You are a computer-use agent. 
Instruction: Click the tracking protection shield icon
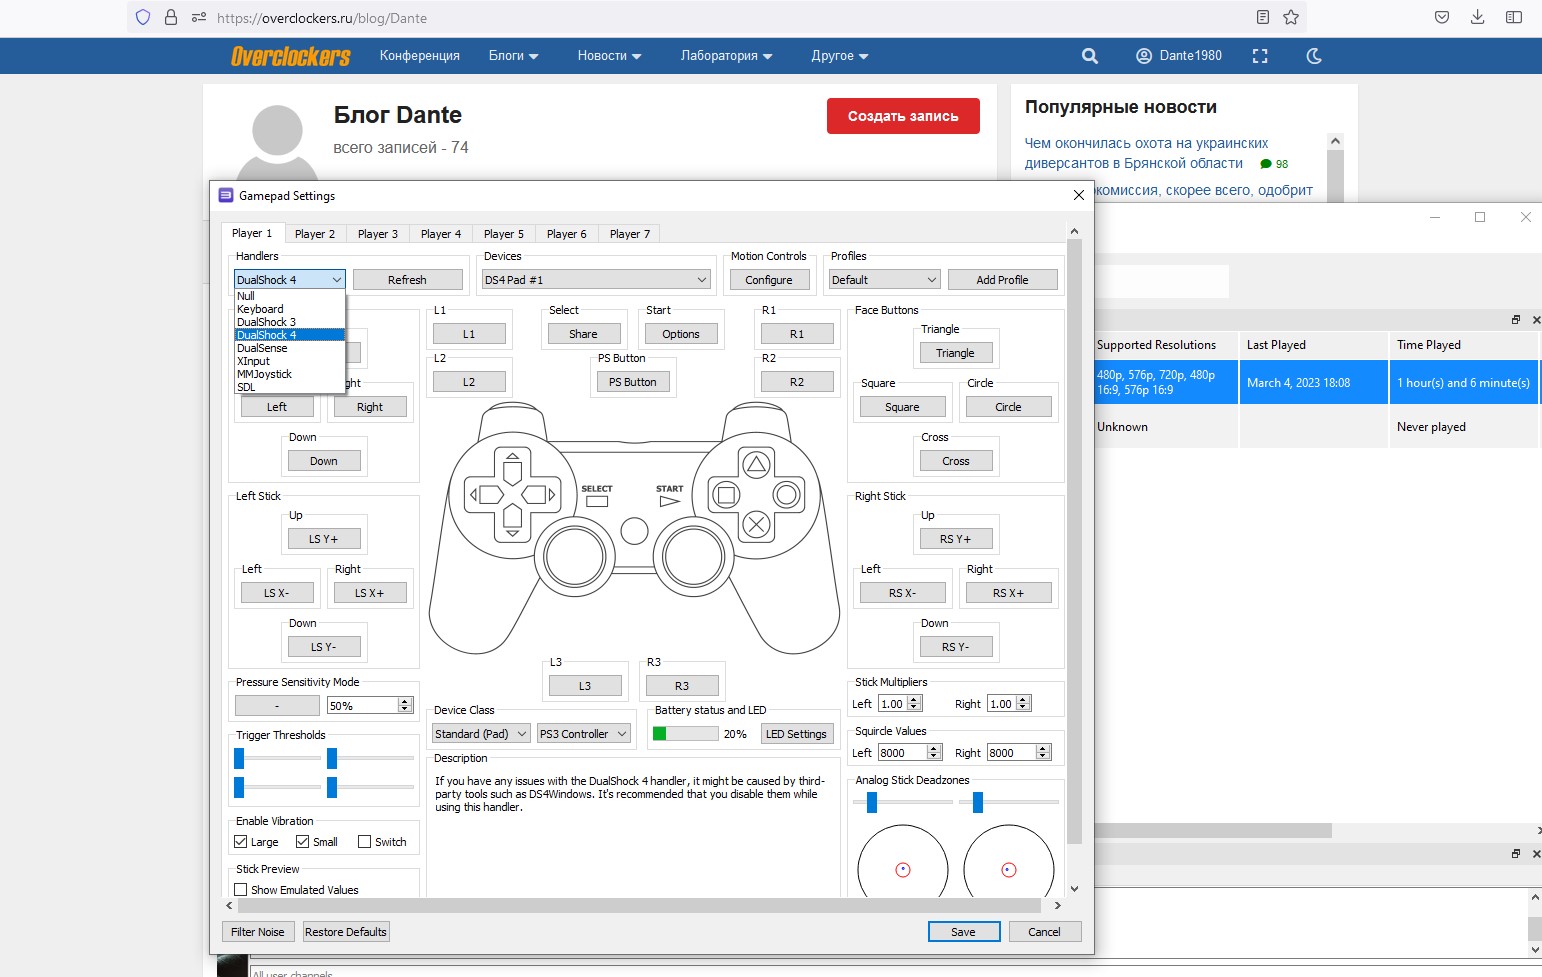point(143,17)
